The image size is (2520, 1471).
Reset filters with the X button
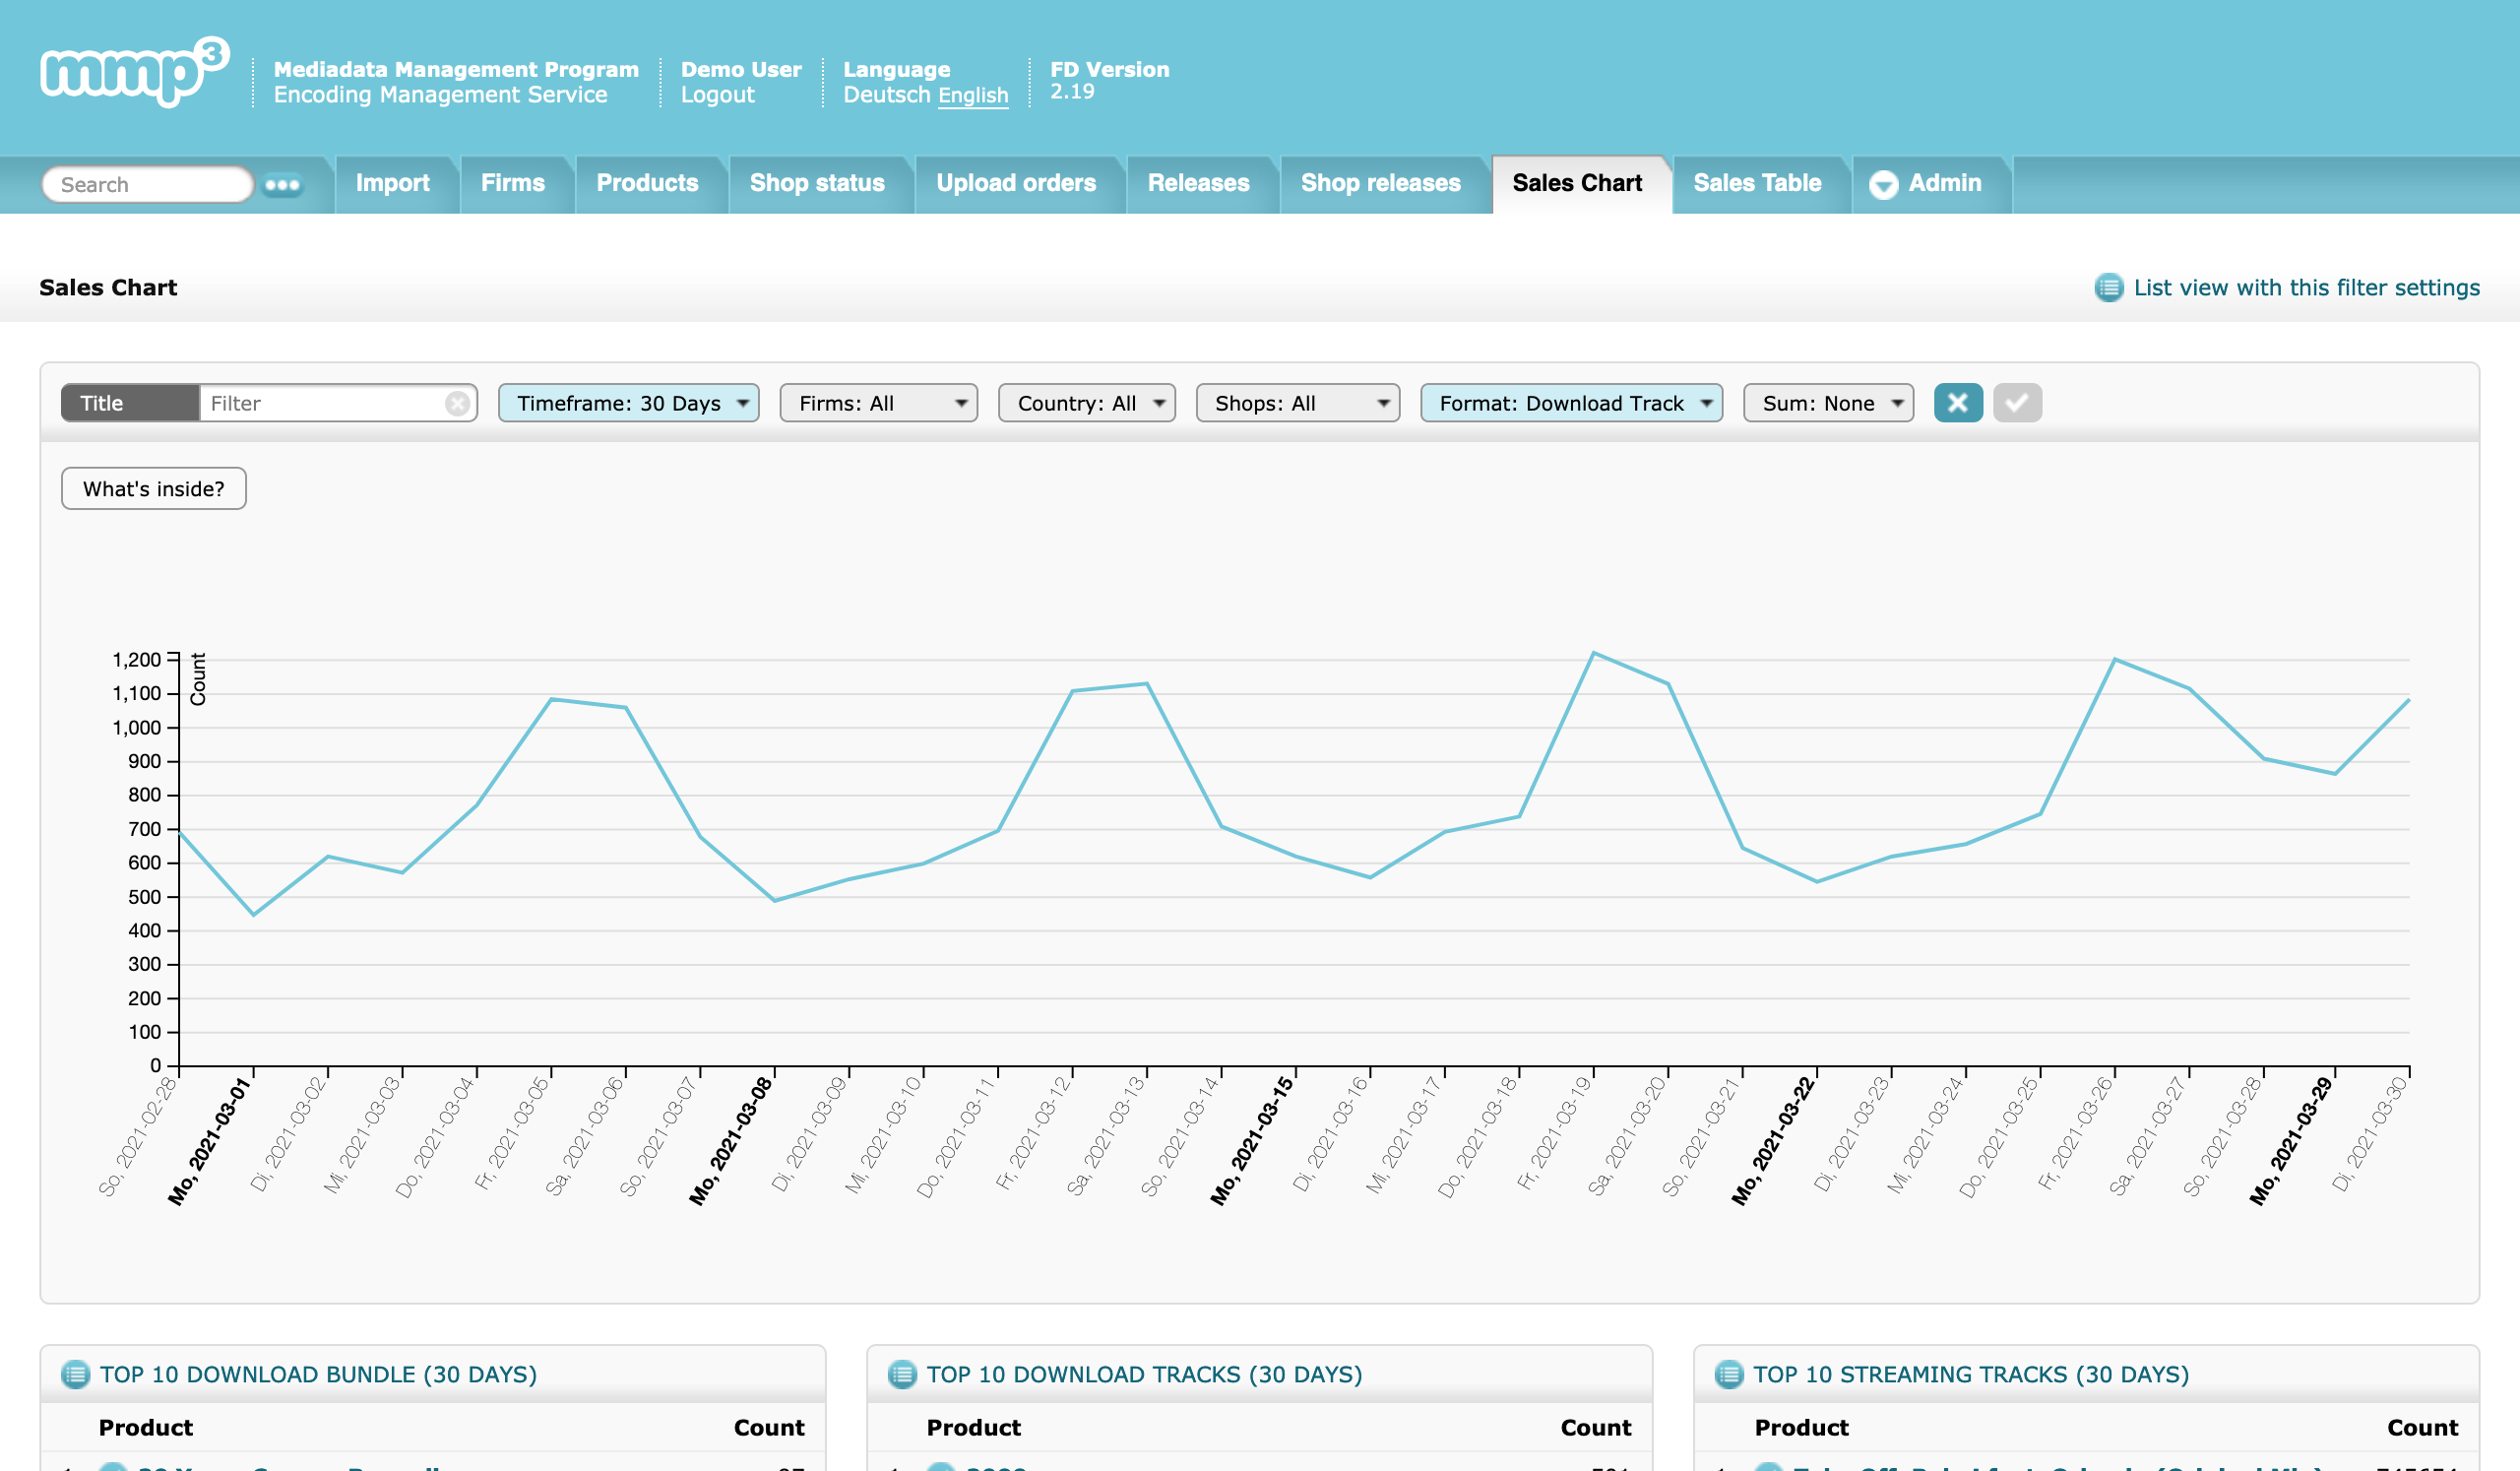[1957, 403]
